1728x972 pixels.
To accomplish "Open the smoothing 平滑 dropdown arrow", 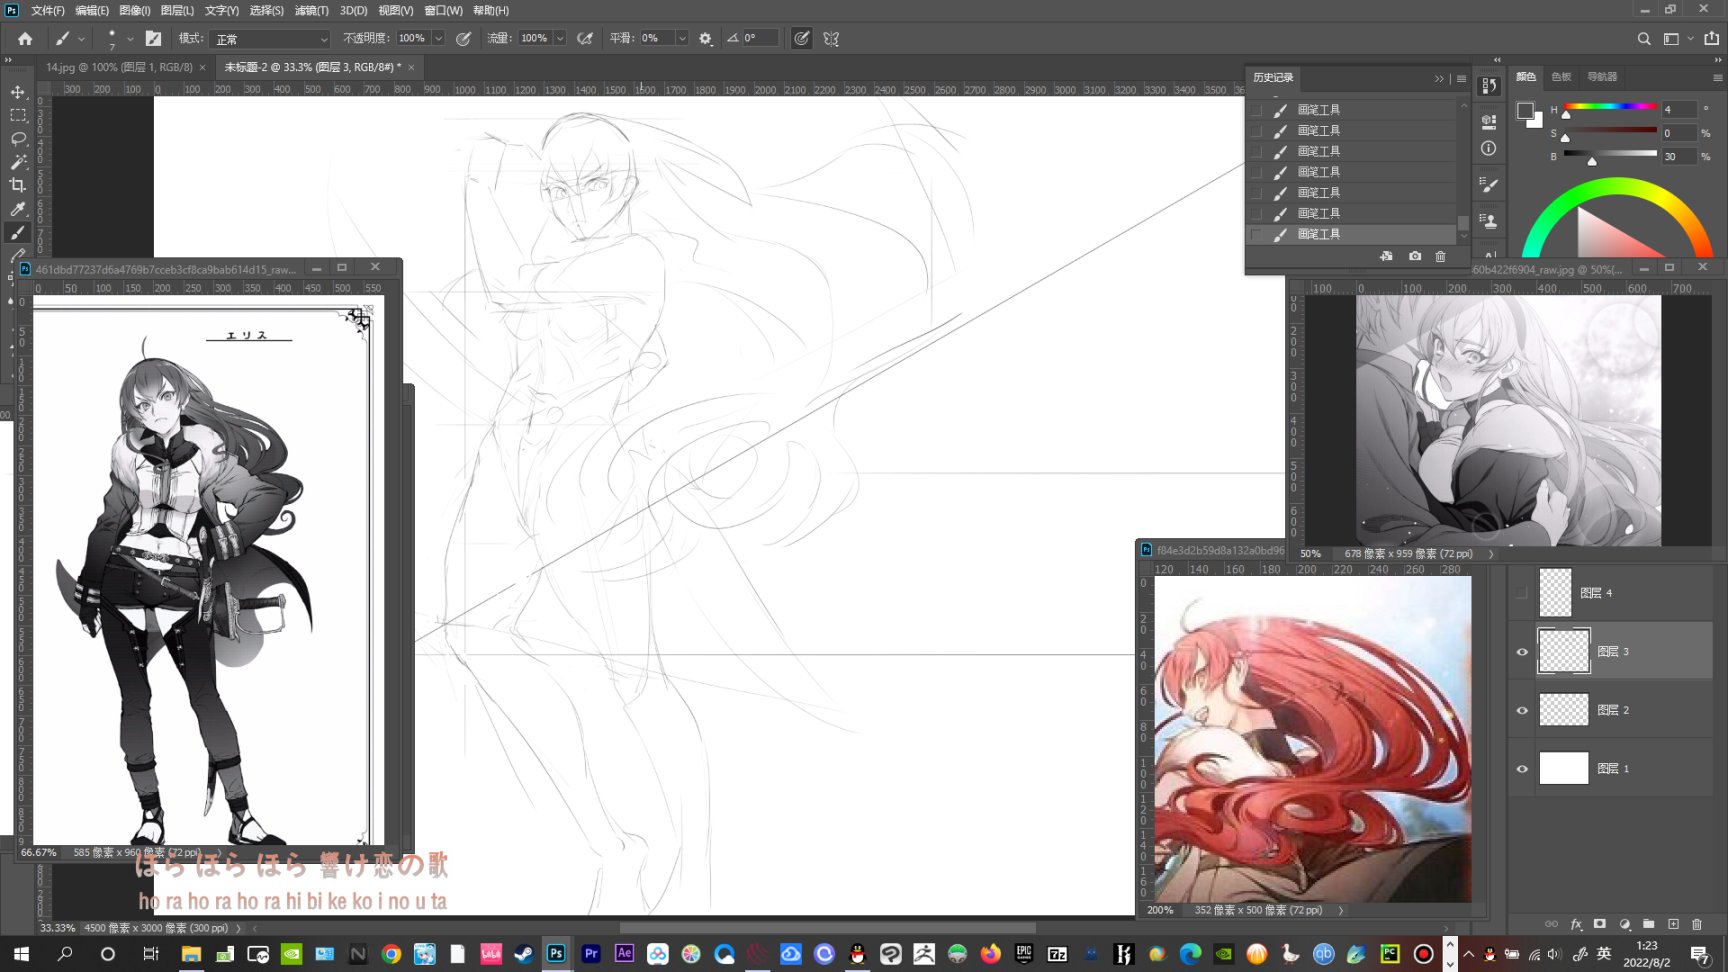I will (x=682, y=38).
